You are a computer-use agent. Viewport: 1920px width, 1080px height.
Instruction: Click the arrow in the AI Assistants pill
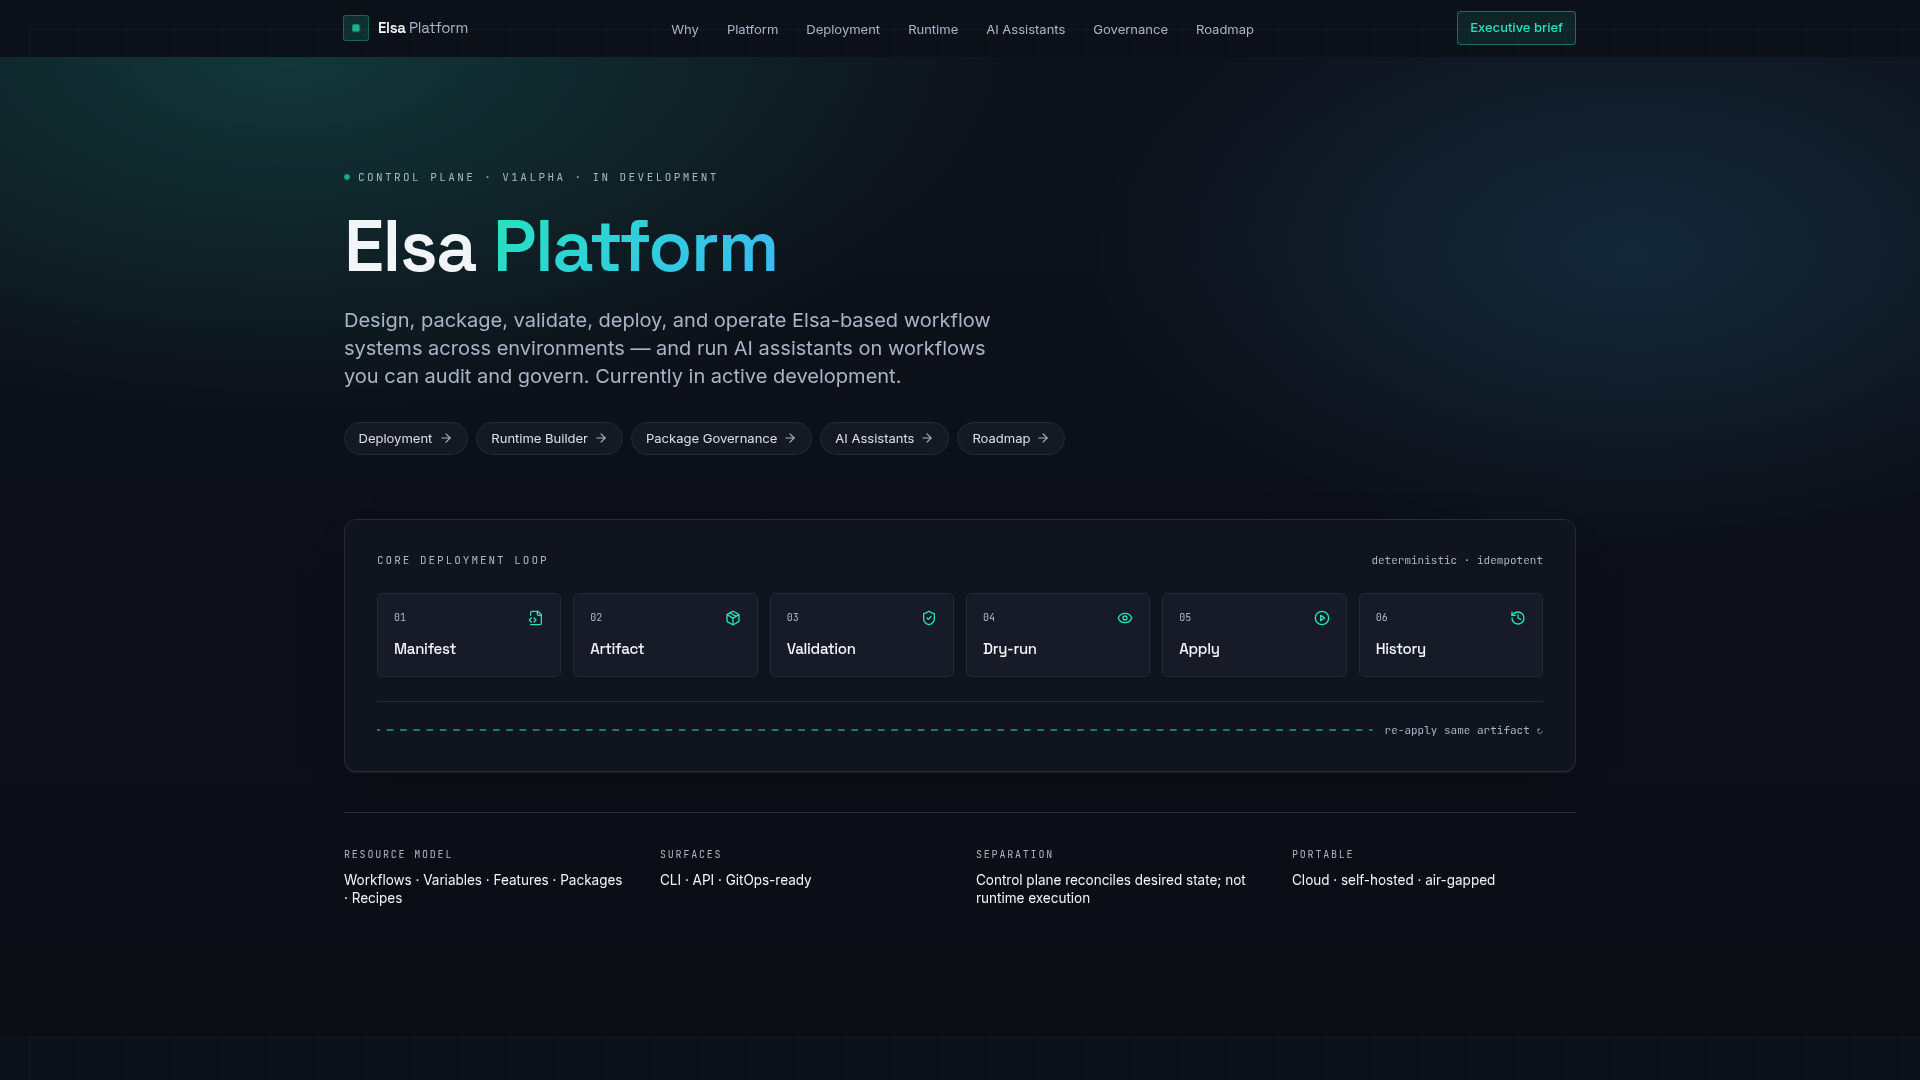[927, 438]
